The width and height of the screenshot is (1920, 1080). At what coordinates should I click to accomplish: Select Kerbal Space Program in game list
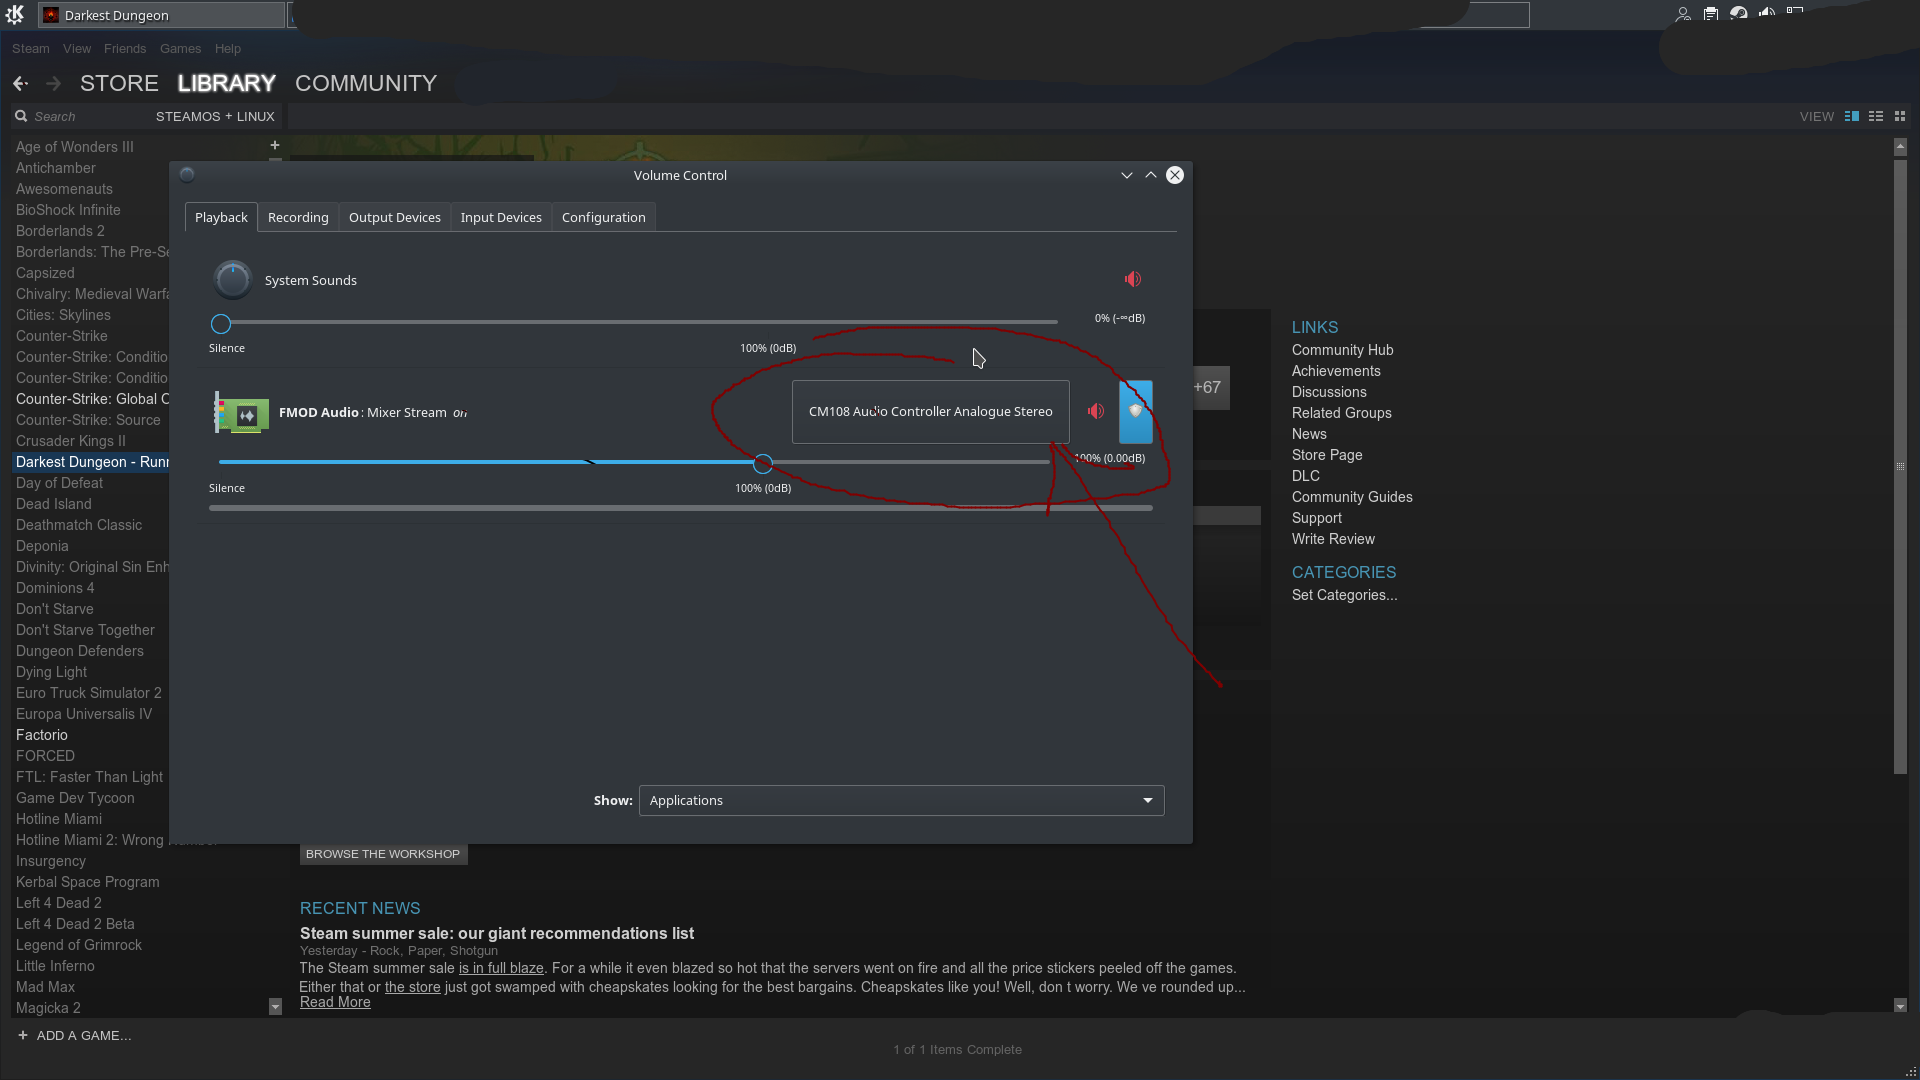point(88,882)
